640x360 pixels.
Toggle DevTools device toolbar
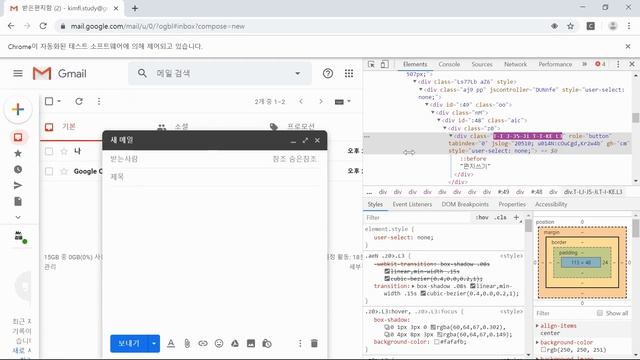click(384, 64)
